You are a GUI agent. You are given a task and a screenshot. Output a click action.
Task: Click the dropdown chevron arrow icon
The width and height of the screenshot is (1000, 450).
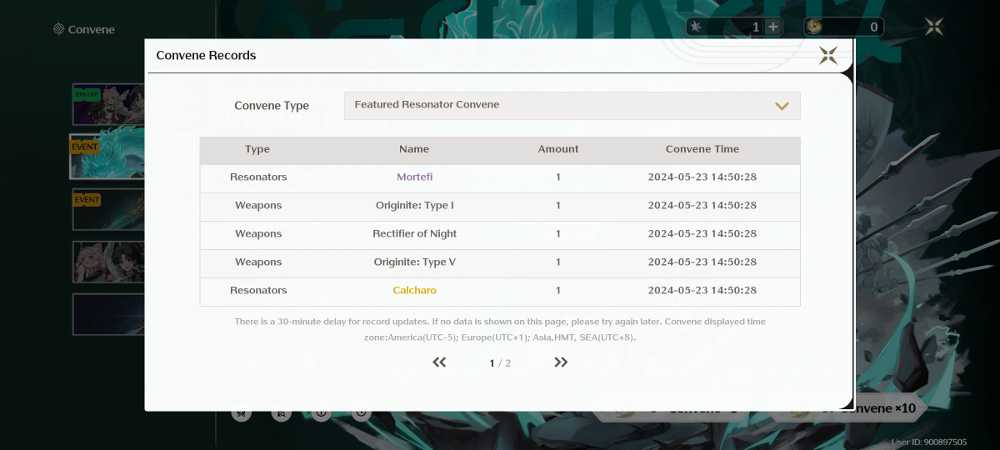coord(782,106)
